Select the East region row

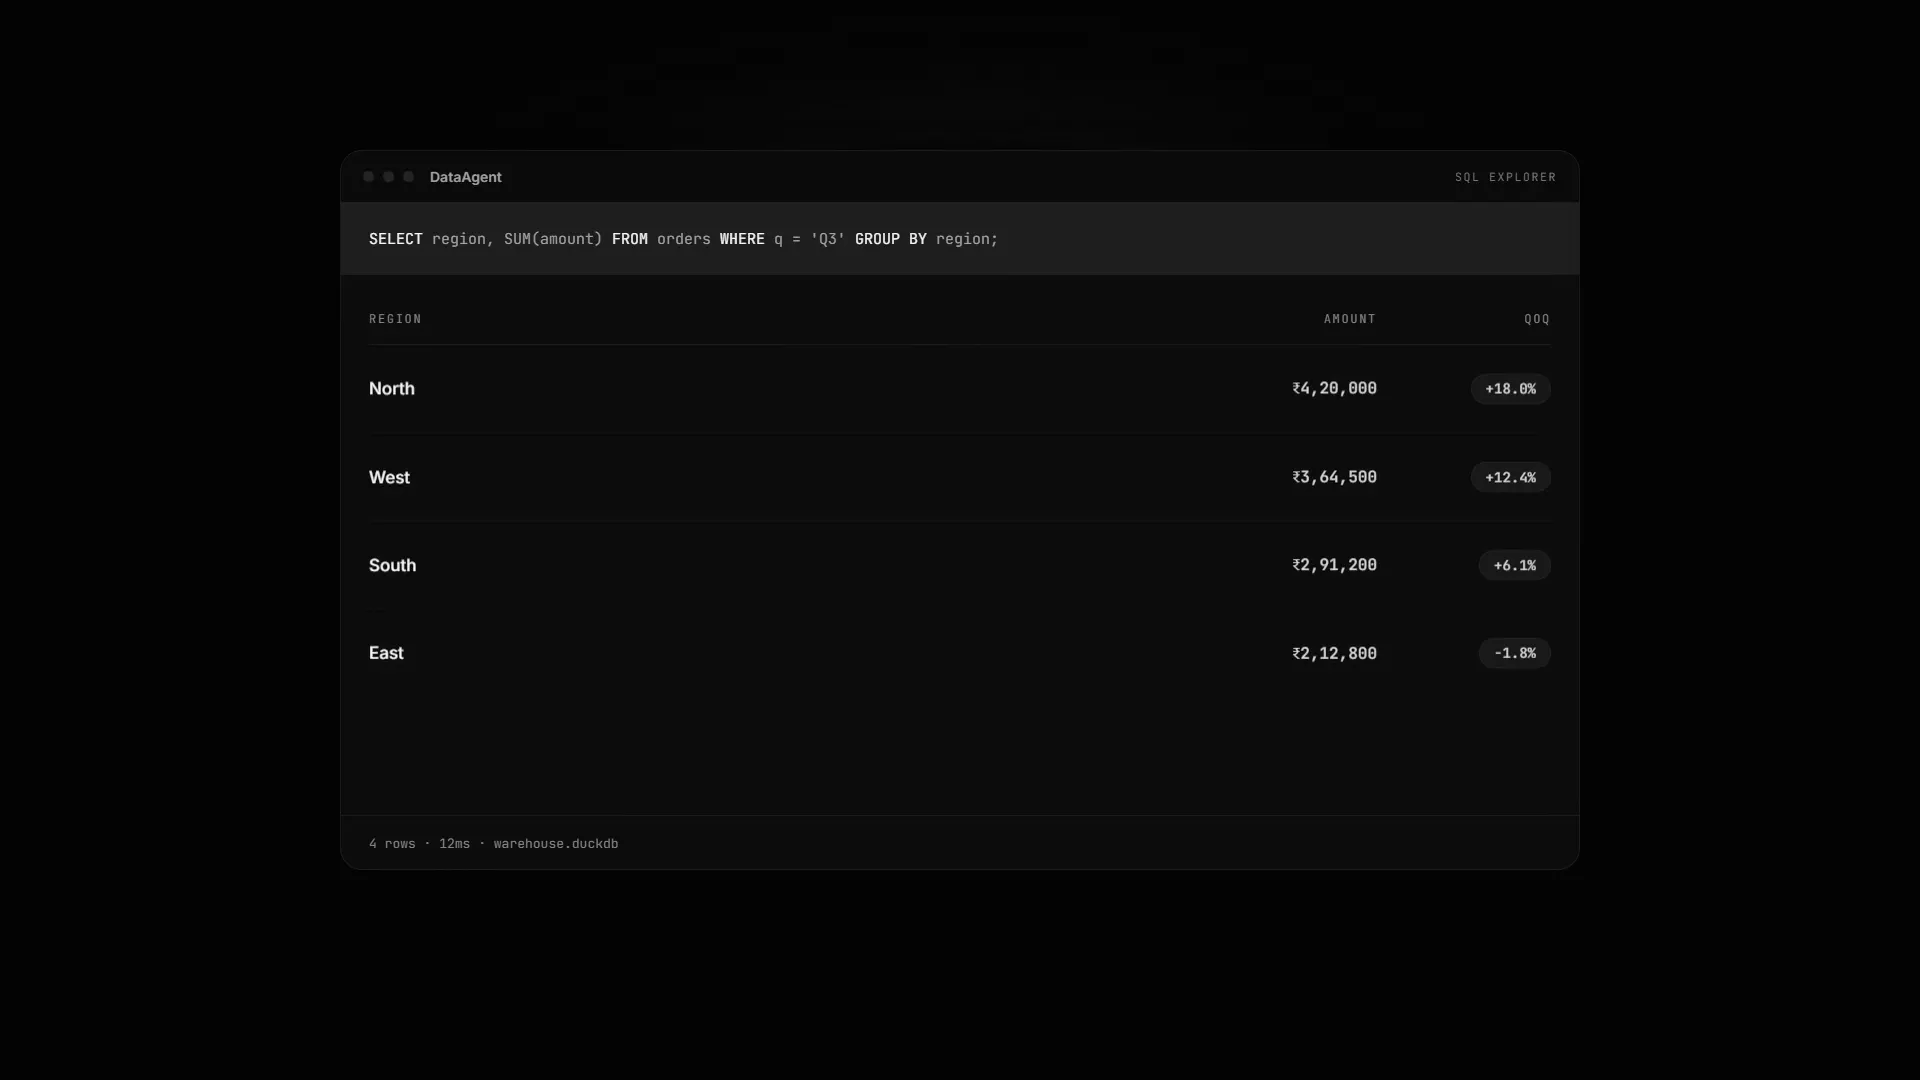tap(960, 653)
